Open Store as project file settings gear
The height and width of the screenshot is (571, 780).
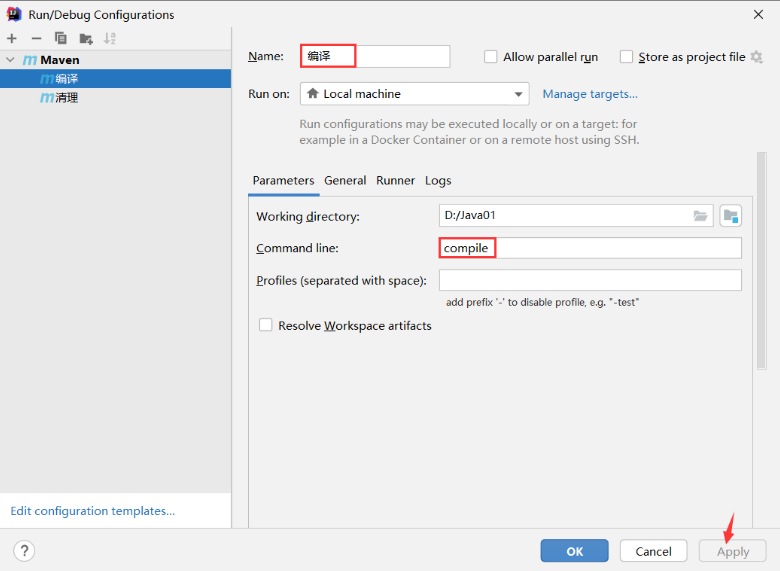click(757, 57)
